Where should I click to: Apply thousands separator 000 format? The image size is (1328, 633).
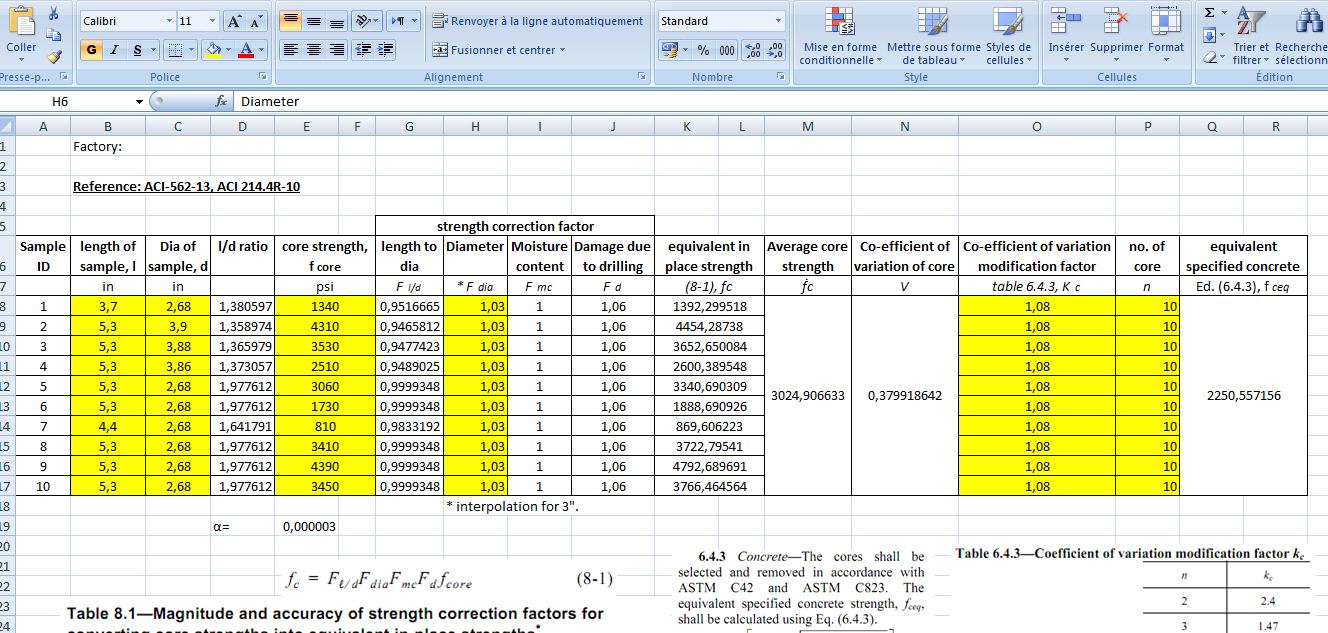tap(727, 50)
